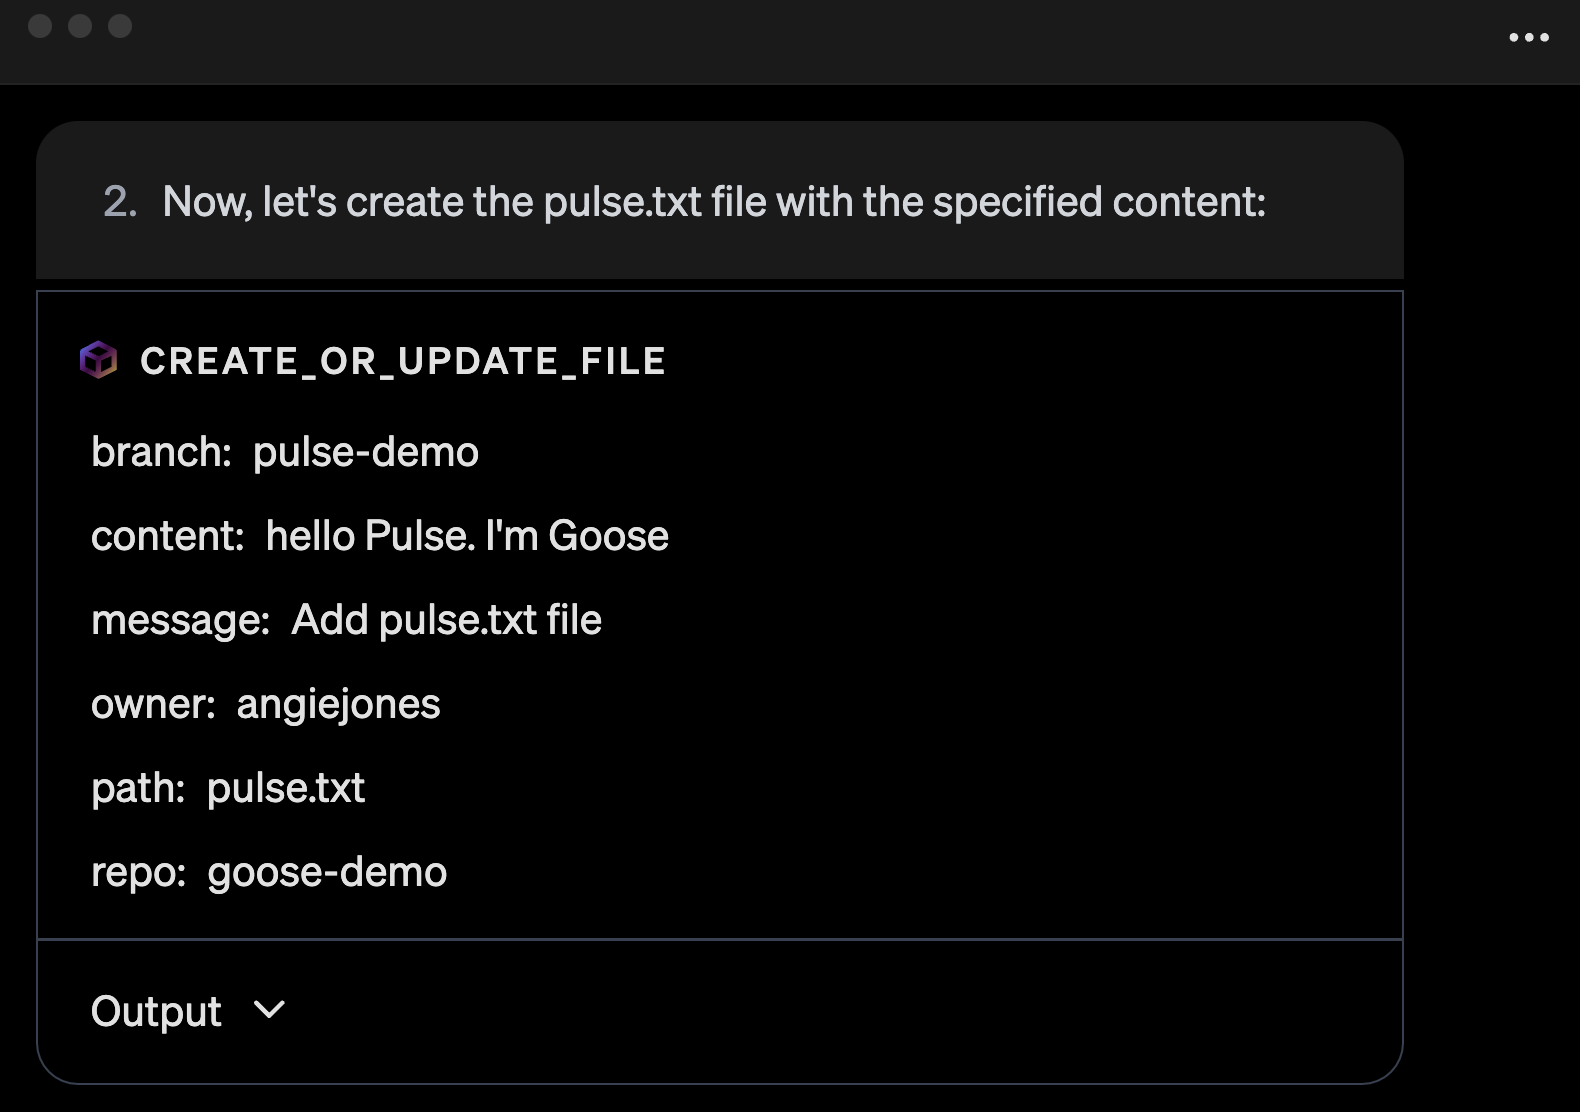Click the purple cube tool icon
This screenshot has height=1112, width=1580.
point(99,360)
